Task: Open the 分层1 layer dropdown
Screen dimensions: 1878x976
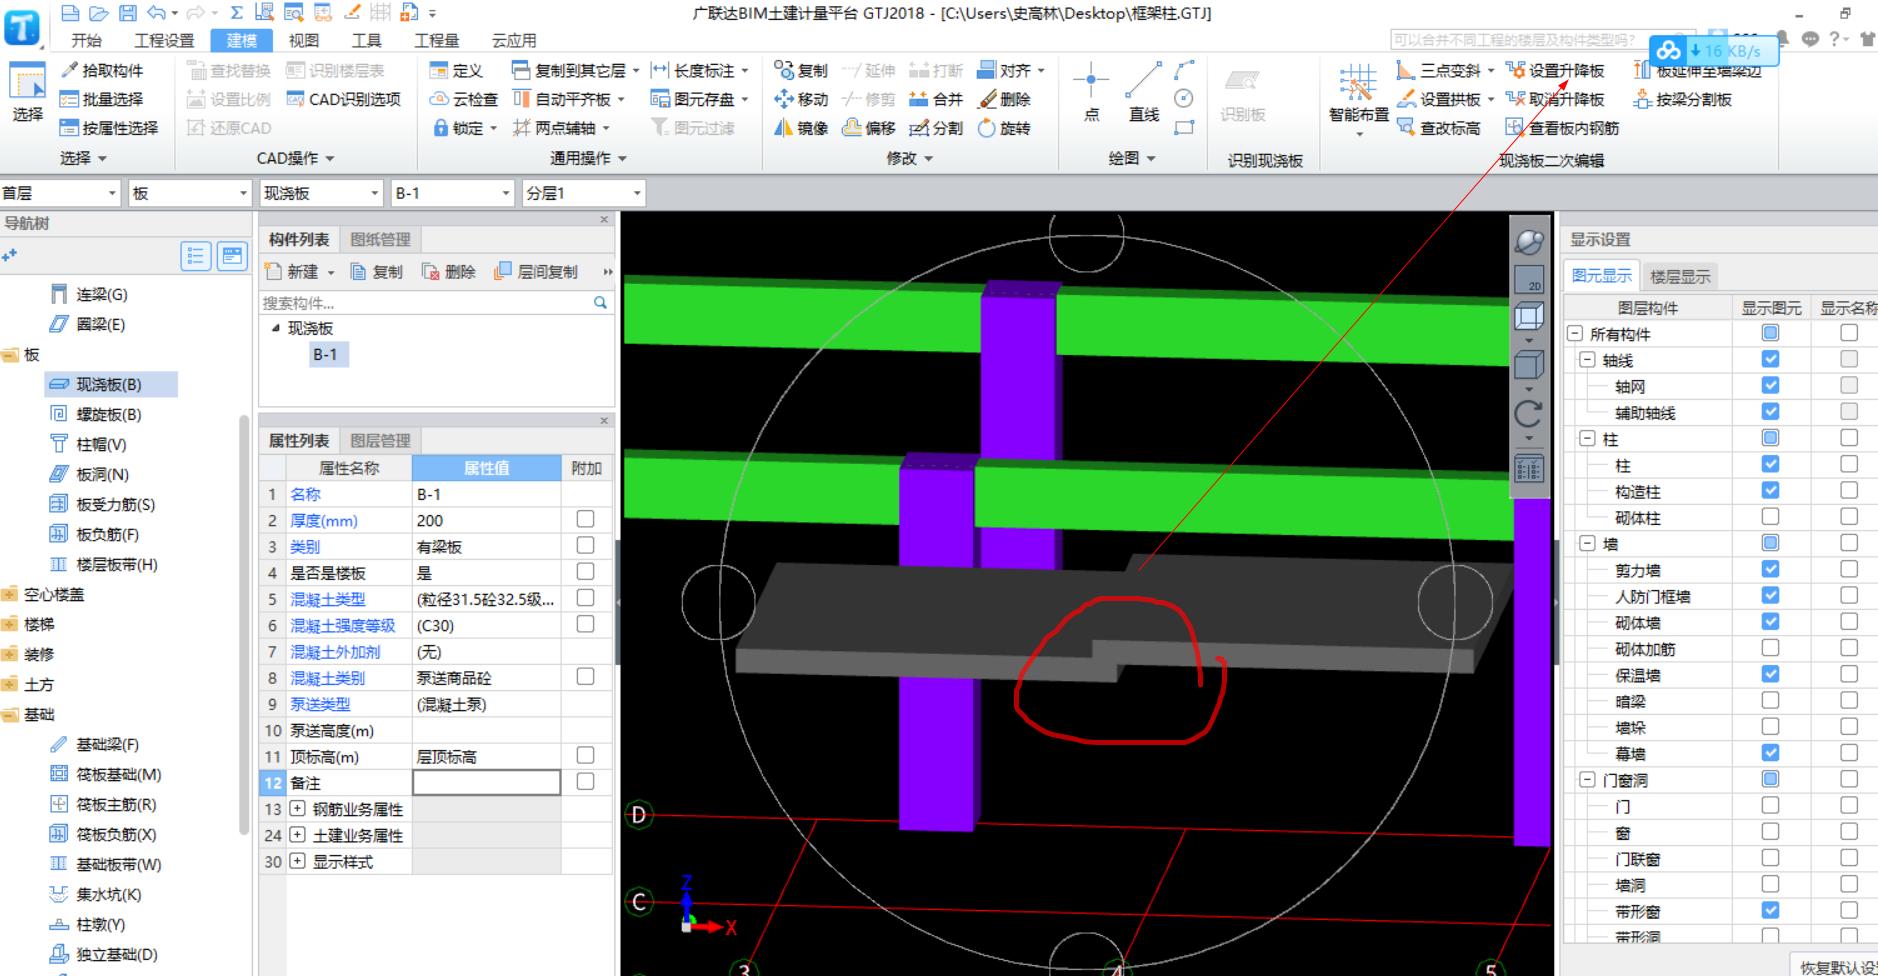Action: (584, 193)
